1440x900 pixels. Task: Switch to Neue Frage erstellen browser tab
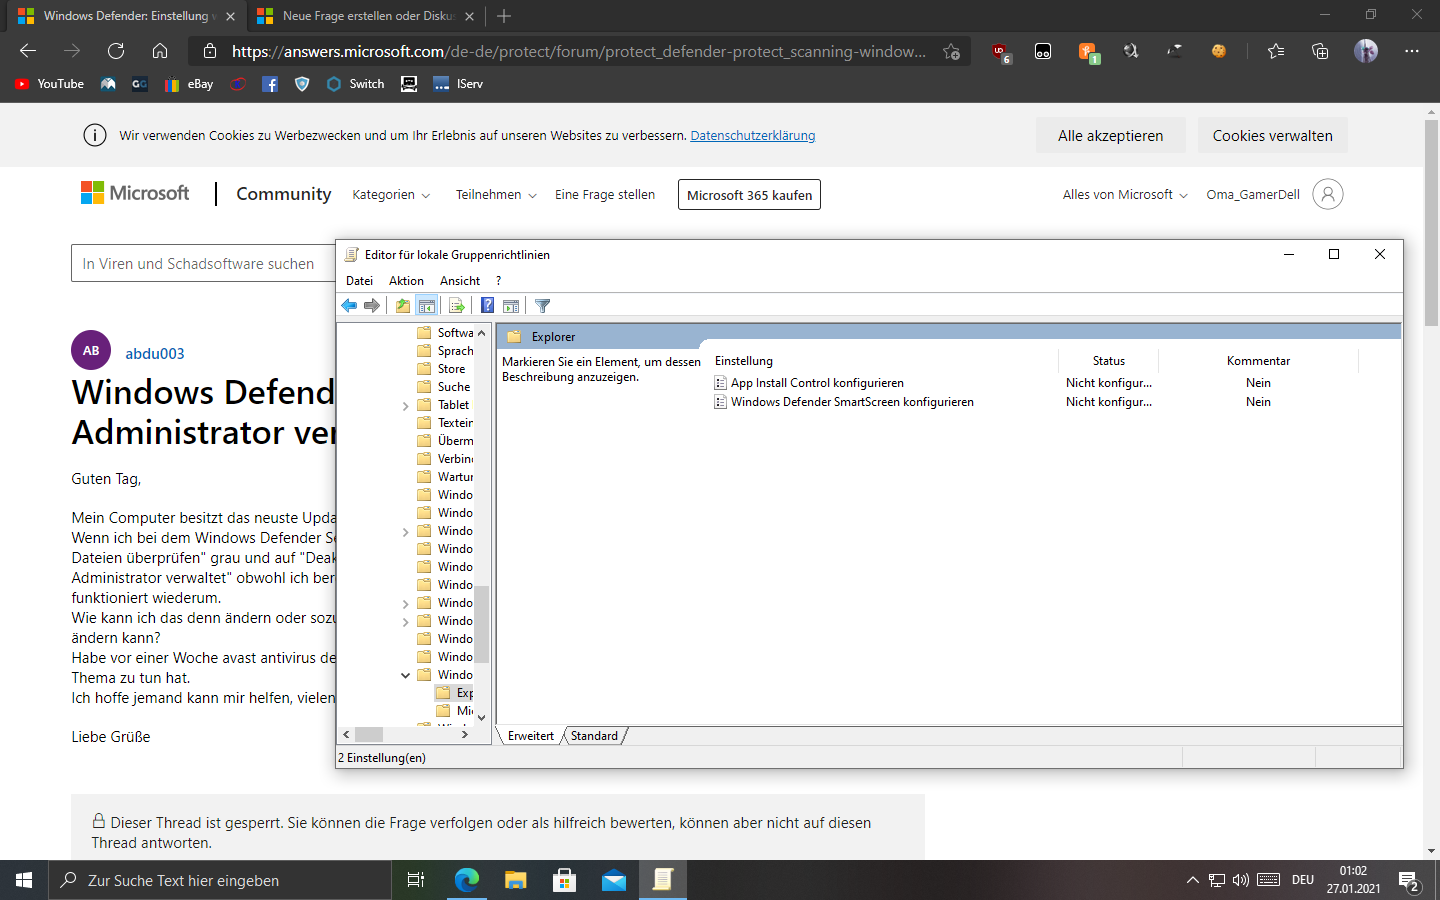coord(366,16)
